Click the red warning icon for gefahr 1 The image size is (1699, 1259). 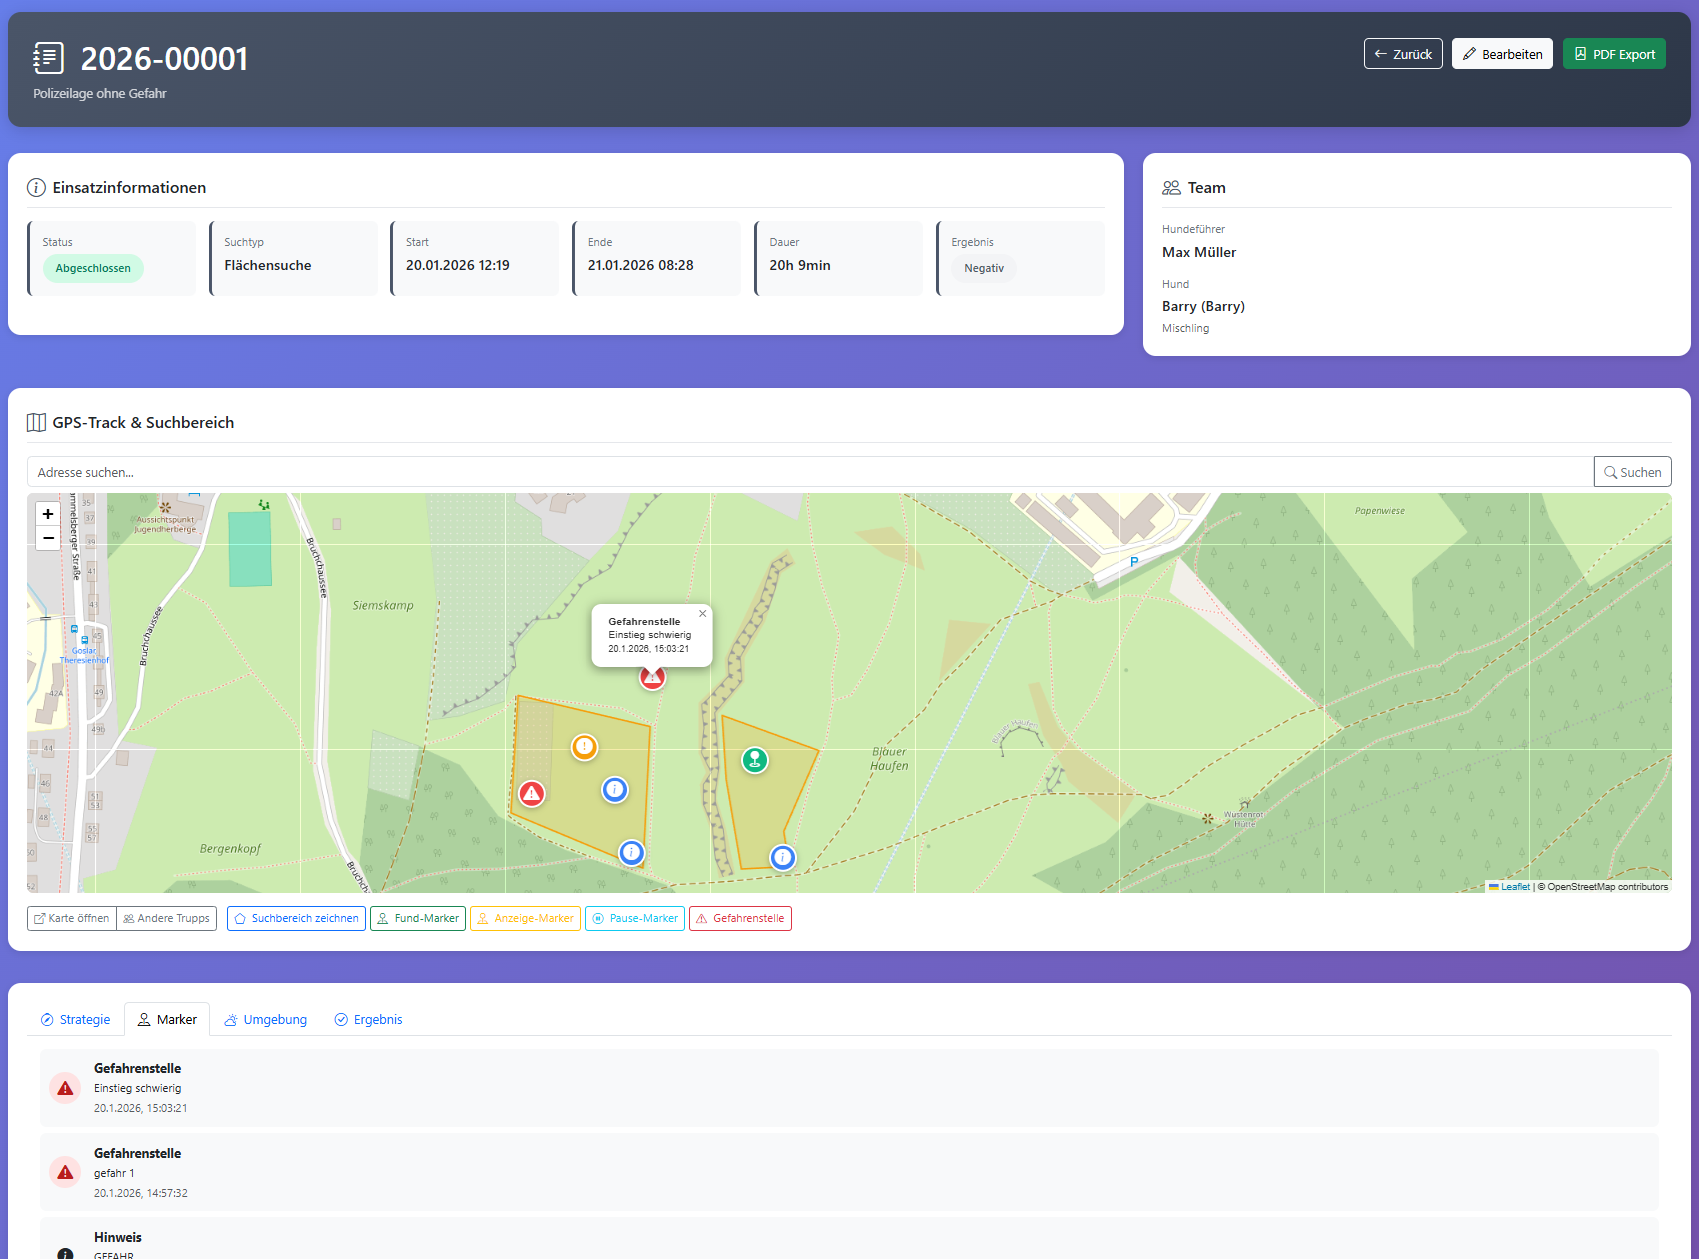(66, 1172)
